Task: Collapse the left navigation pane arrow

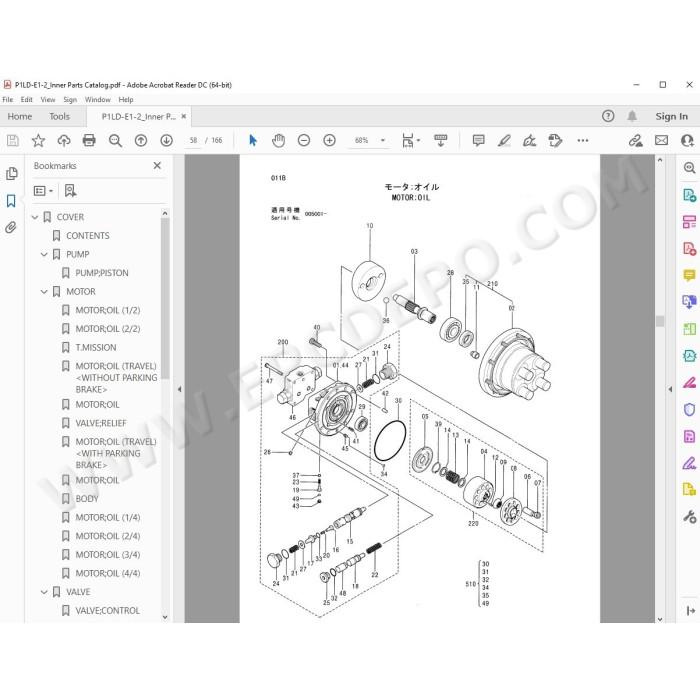Action: (x=179, y=389)
